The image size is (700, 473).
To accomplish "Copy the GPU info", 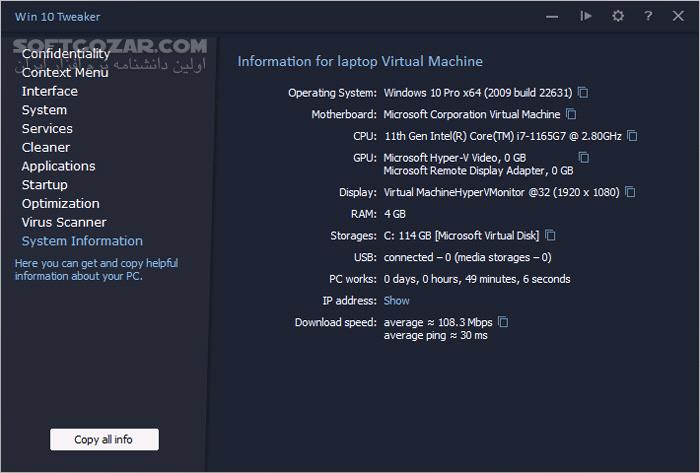I will 583,157.
